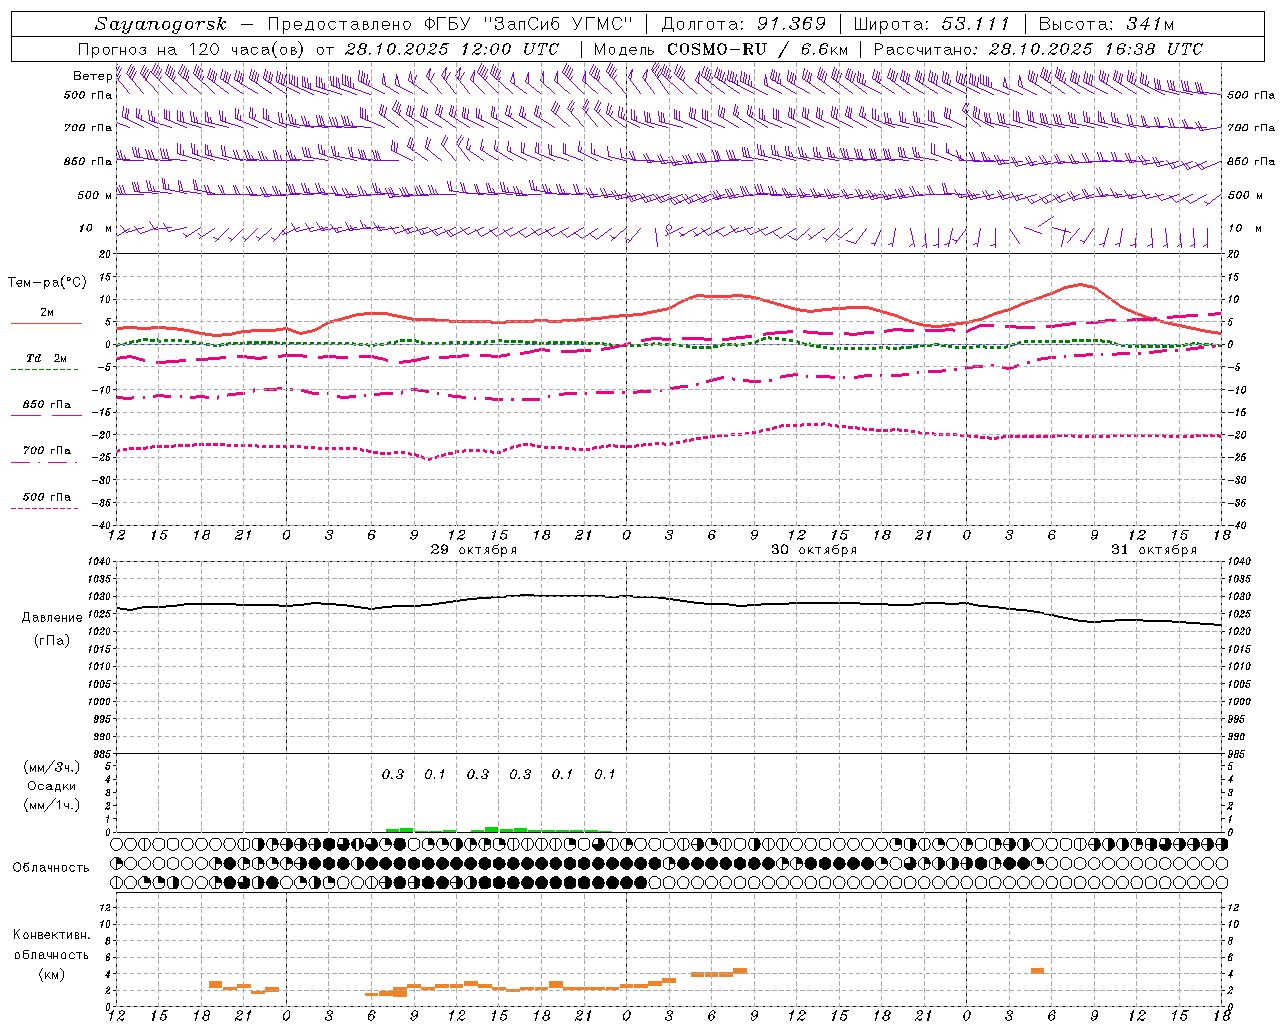This screenshot has height=1024, width=1280.
Task: Click the '700 гПа' temperature legend entry
Action: (47, 451)
